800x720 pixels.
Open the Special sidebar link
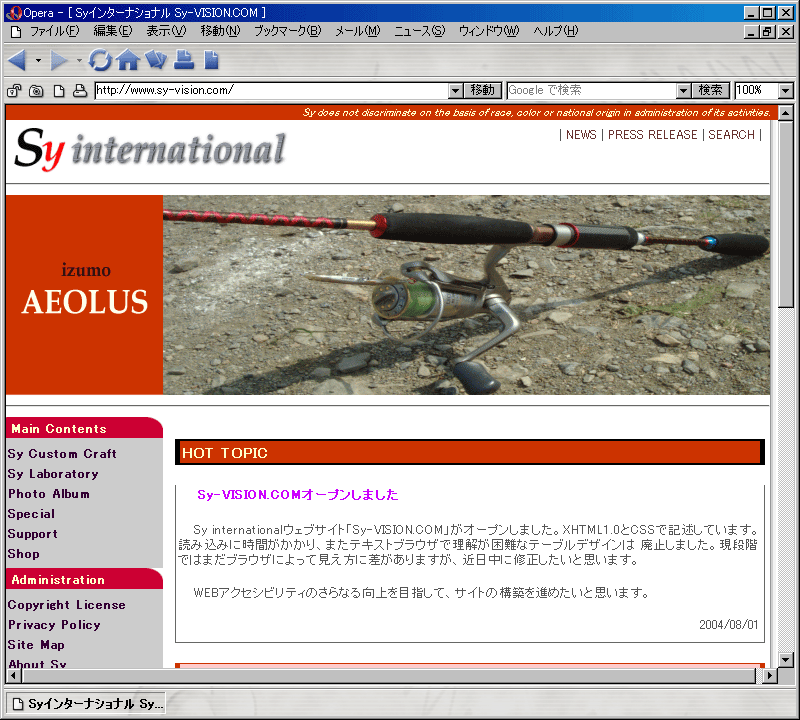pos(31,514)
